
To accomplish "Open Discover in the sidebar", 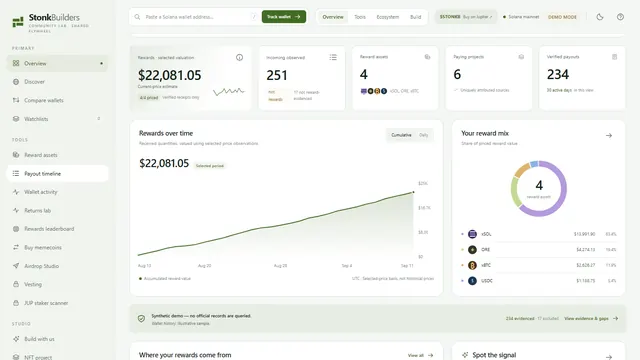I will click(x=57, y=82).
